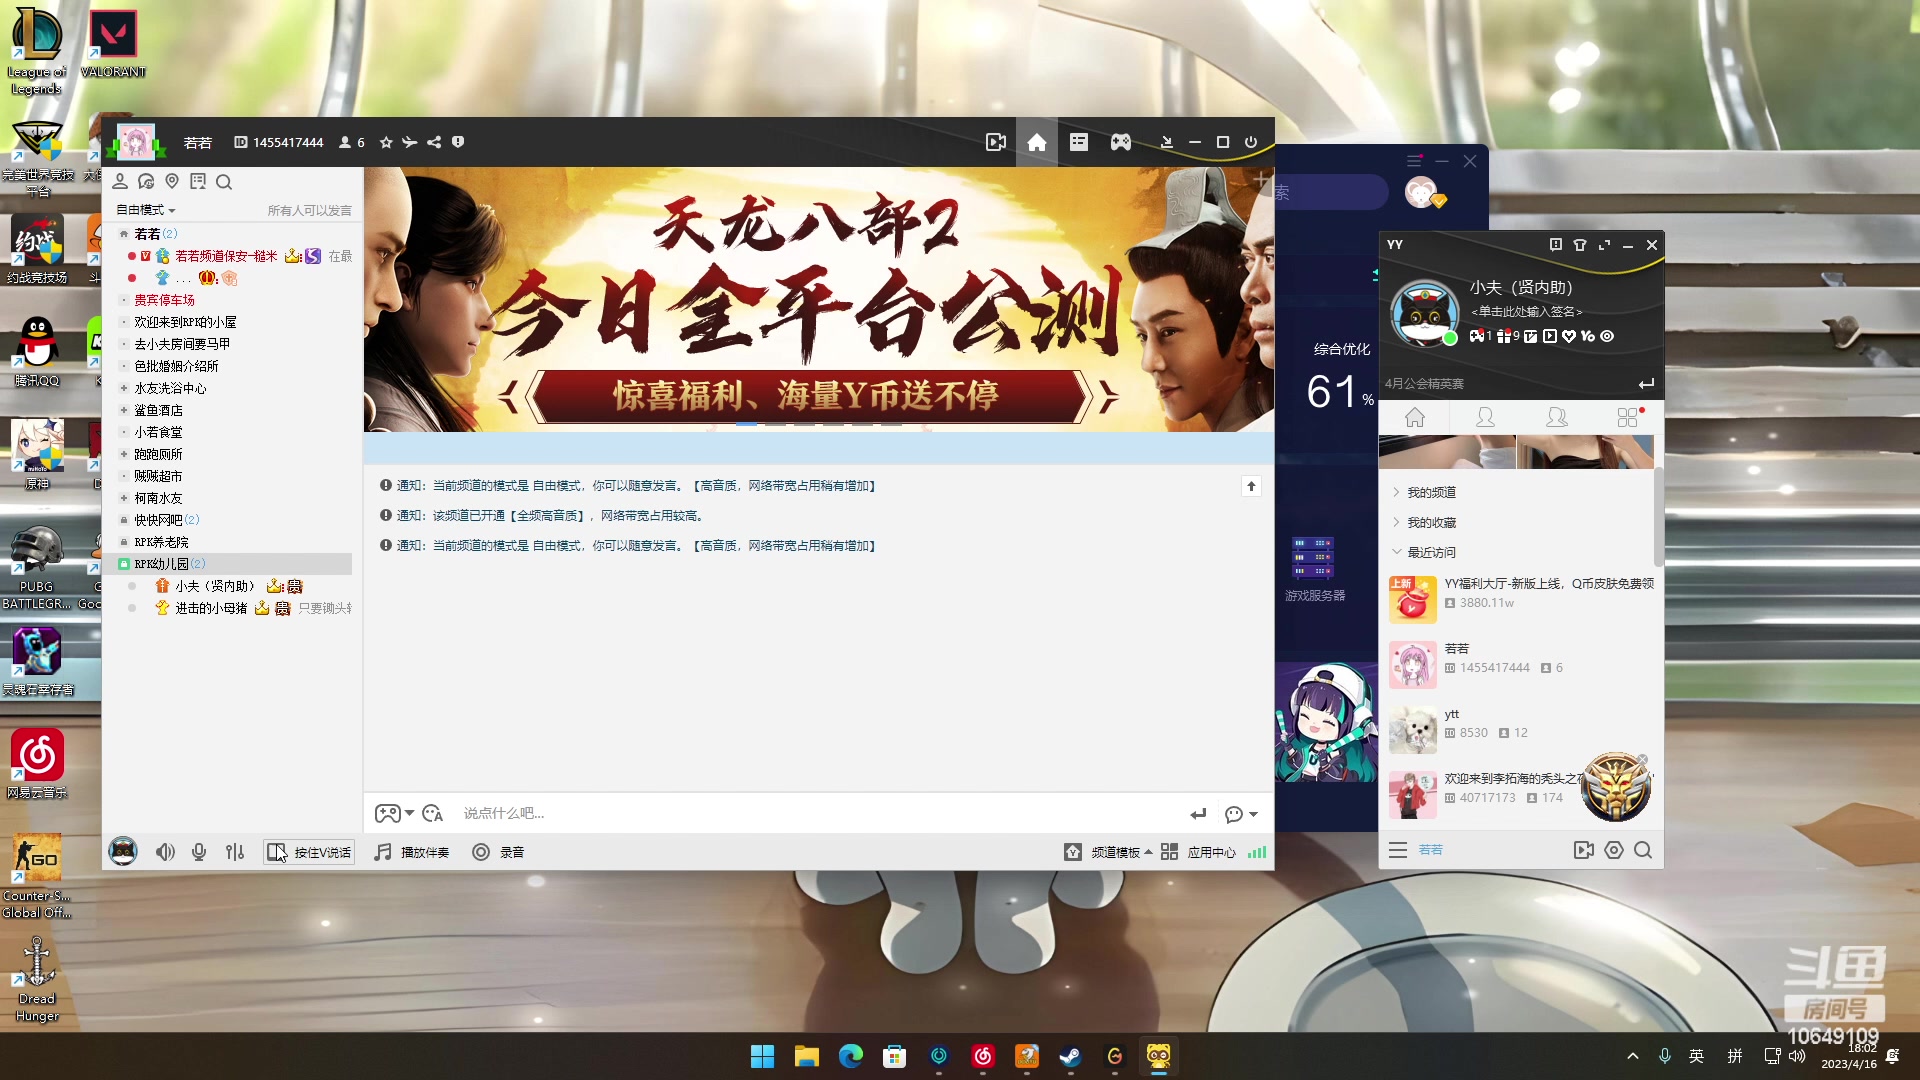Viewport: 1920px width, 1080px height.
Task: Open the 自由模式 mode dropdown
Action: point(146,210)
